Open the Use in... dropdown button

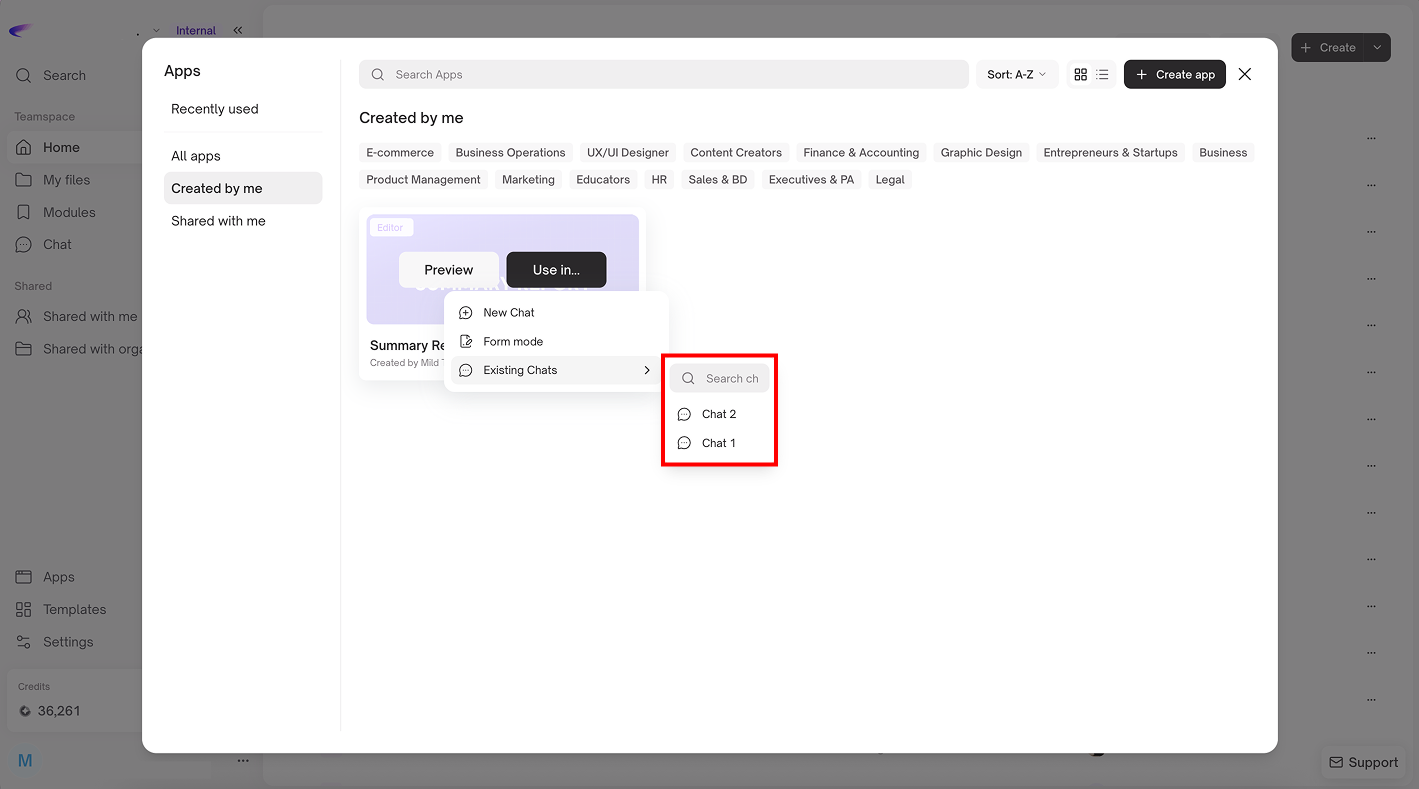(x=556, y=270)
